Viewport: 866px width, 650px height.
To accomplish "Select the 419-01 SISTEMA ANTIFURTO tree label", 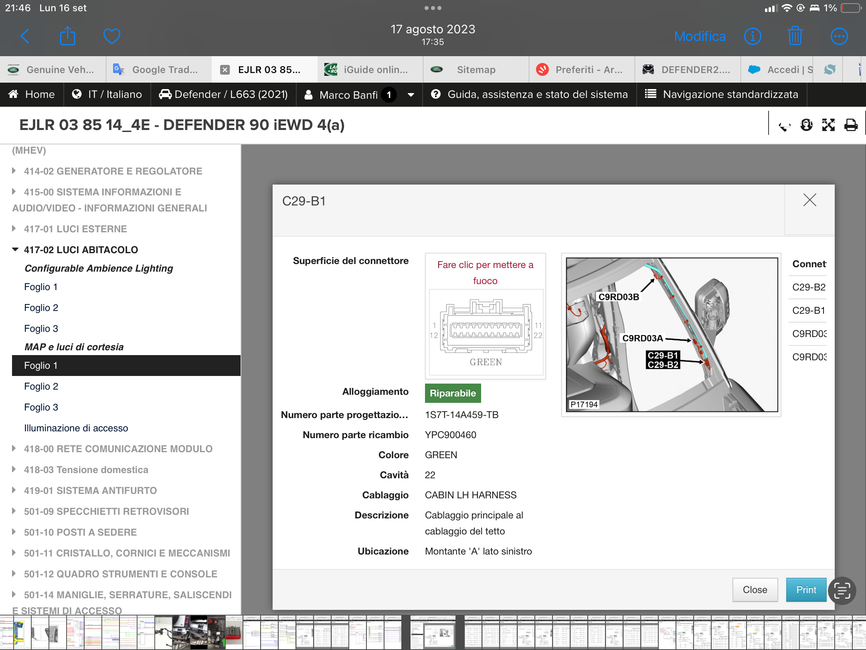I will [90, 490].
